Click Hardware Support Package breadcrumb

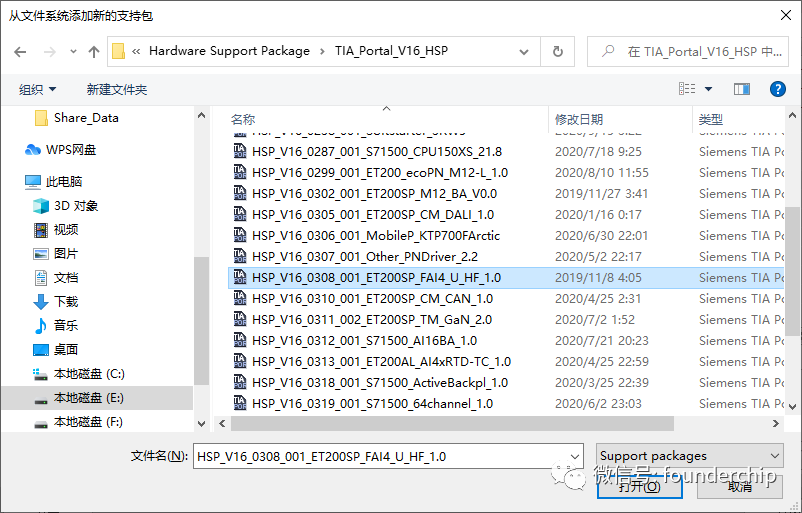(x=229, y=51)
